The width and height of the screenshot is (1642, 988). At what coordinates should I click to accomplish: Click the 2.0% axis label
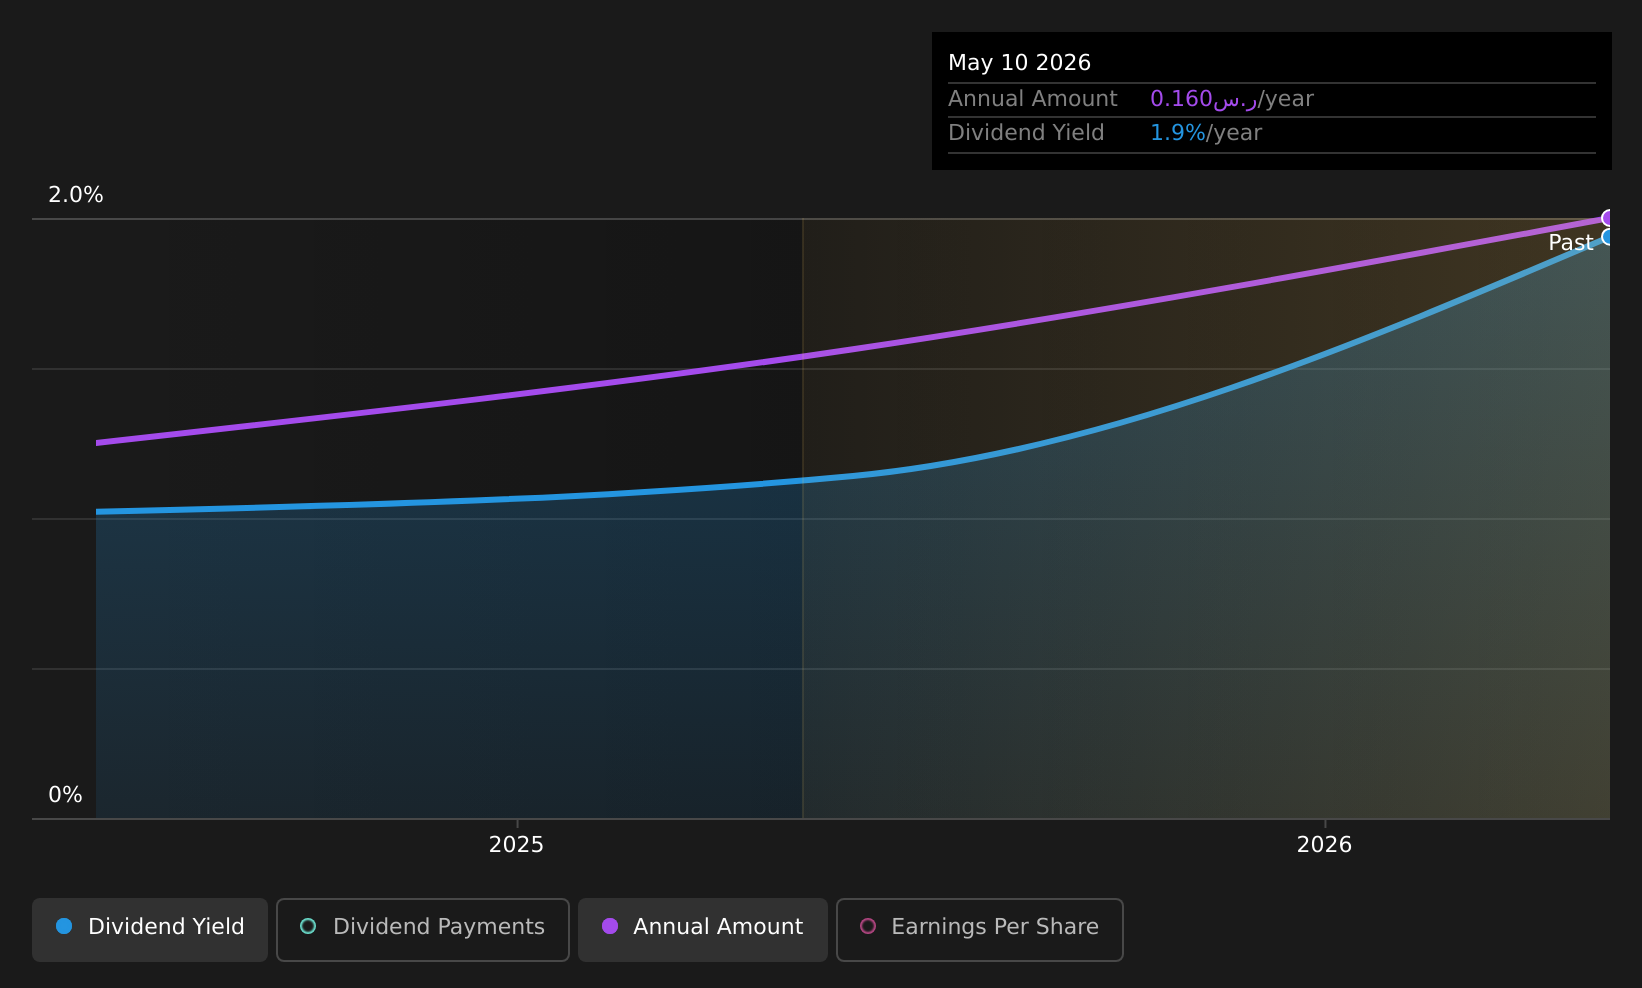tap(76, 195)
